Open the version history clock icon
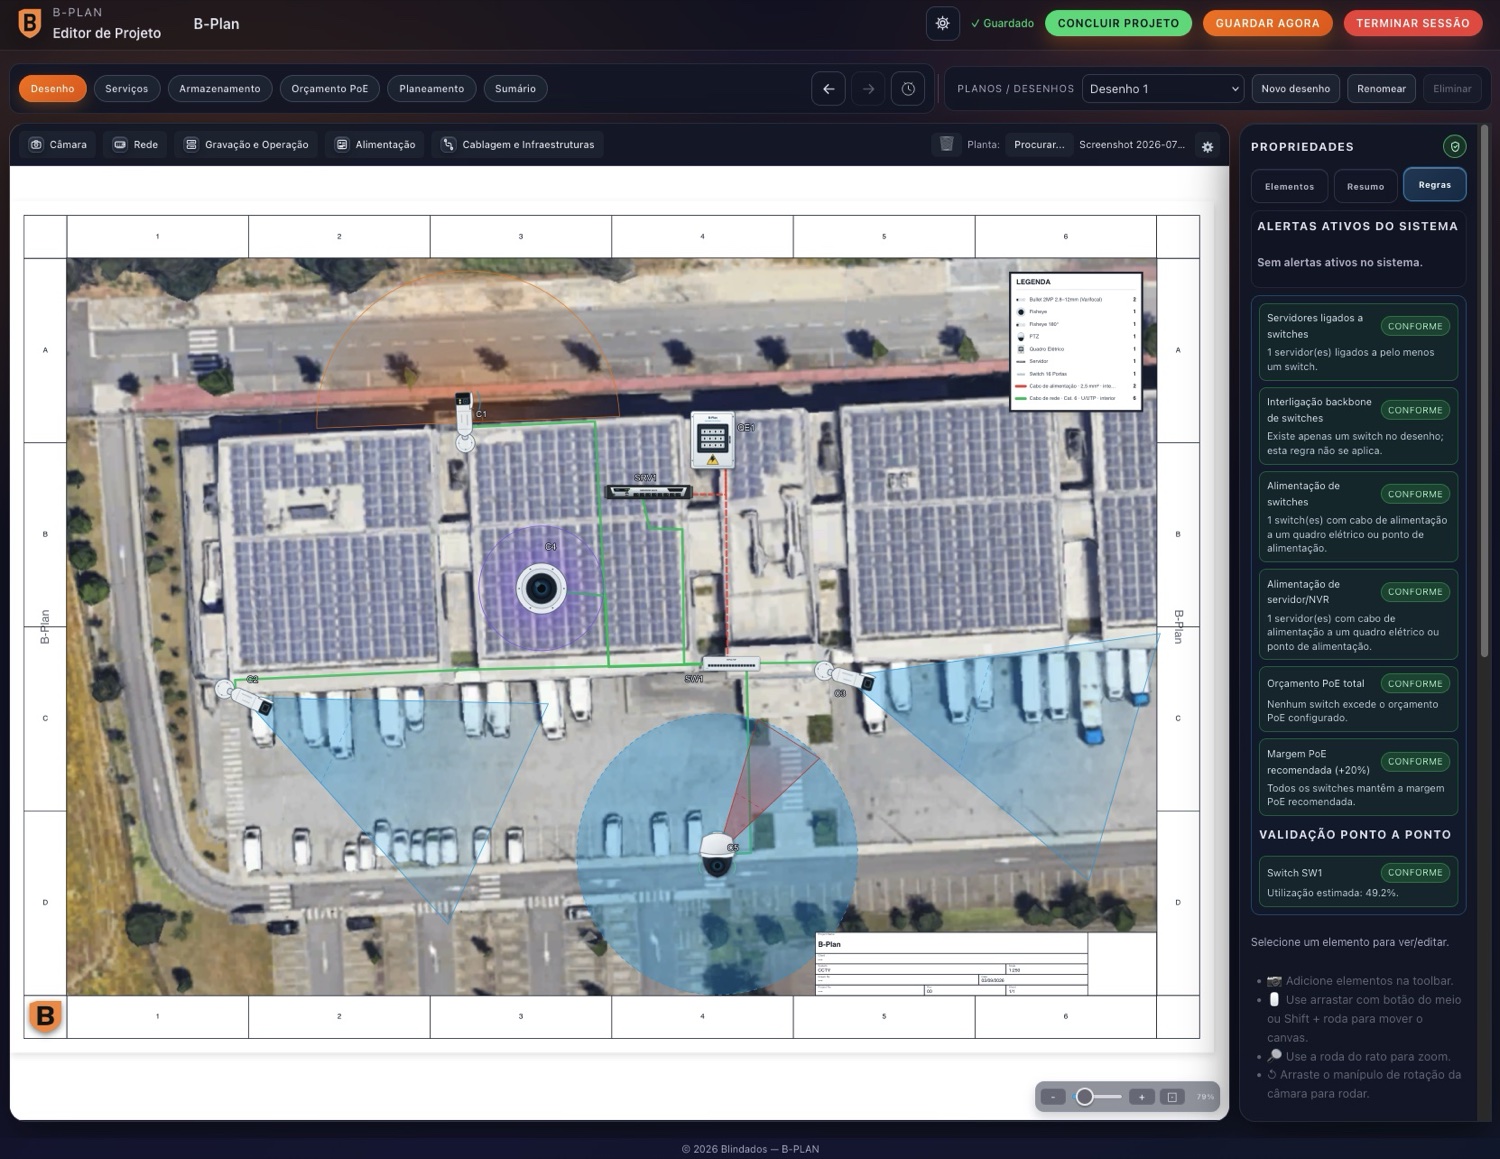Viewport: 1500px width, 1159px height. pos(908,89)
